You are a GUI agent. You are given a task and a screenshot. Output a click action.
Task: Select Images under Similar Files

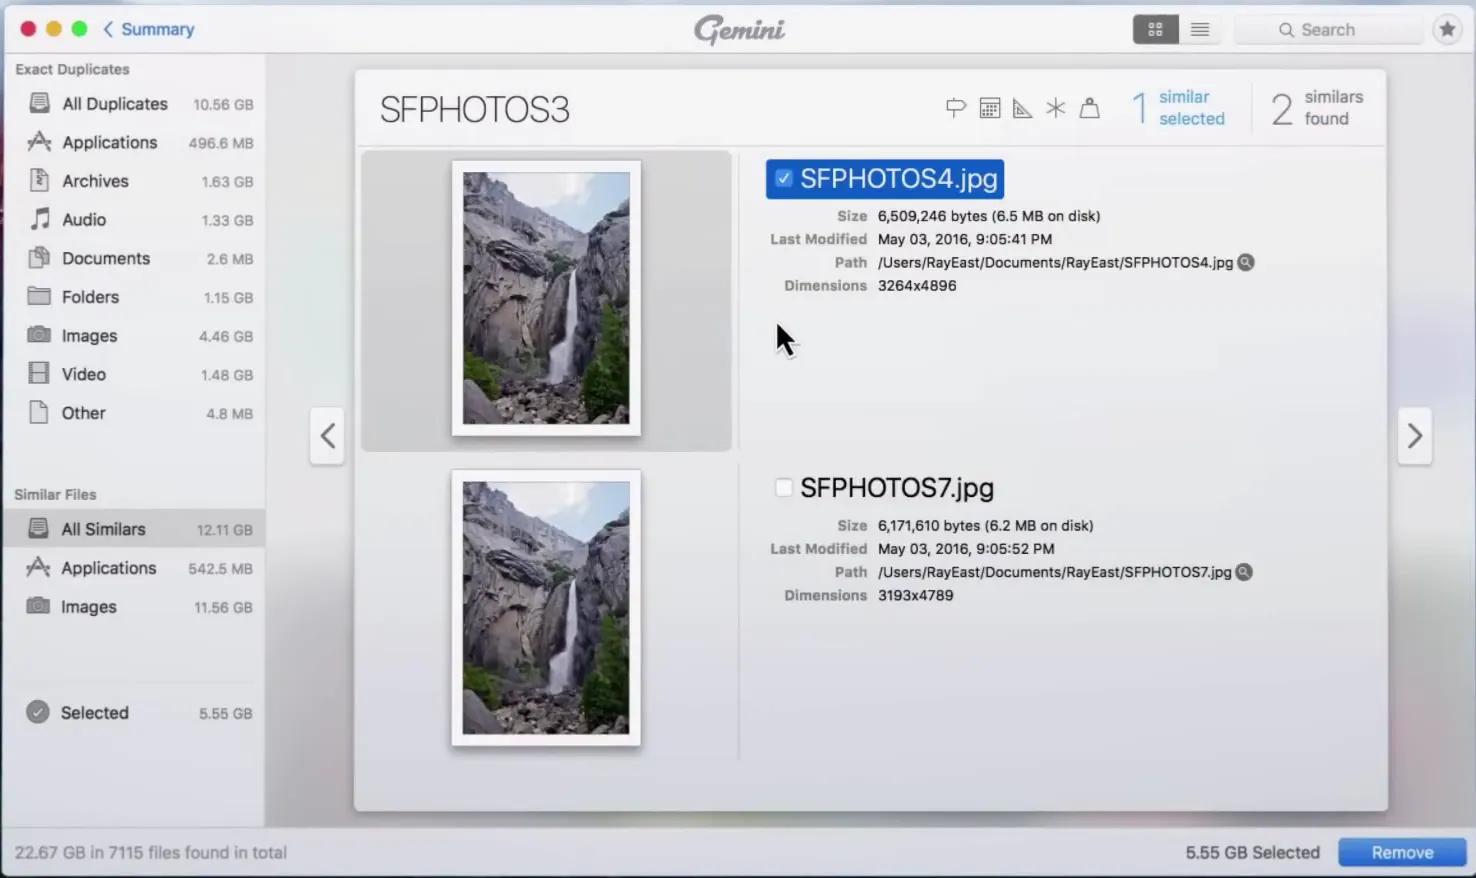89,607
